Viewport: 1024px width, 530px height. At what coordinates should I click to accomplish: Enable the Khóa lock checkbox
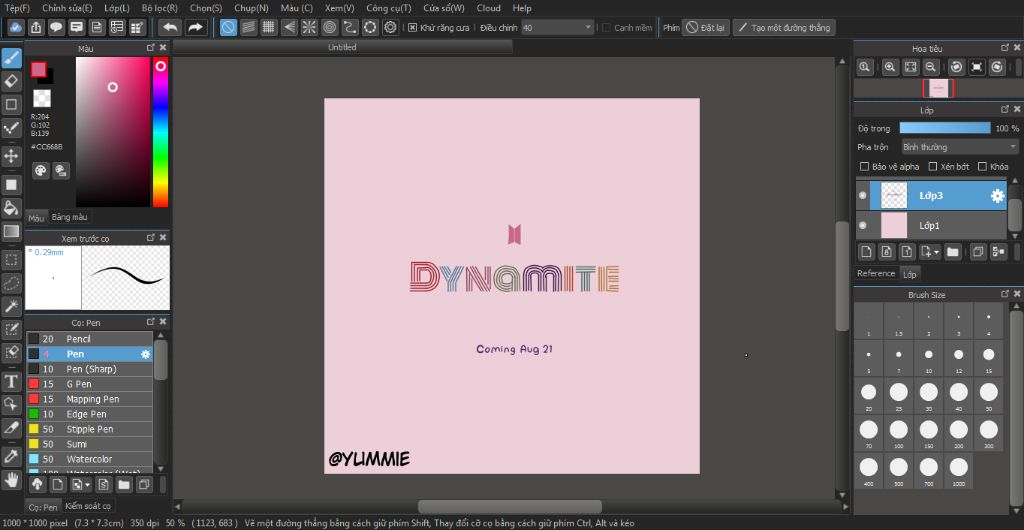982,166
